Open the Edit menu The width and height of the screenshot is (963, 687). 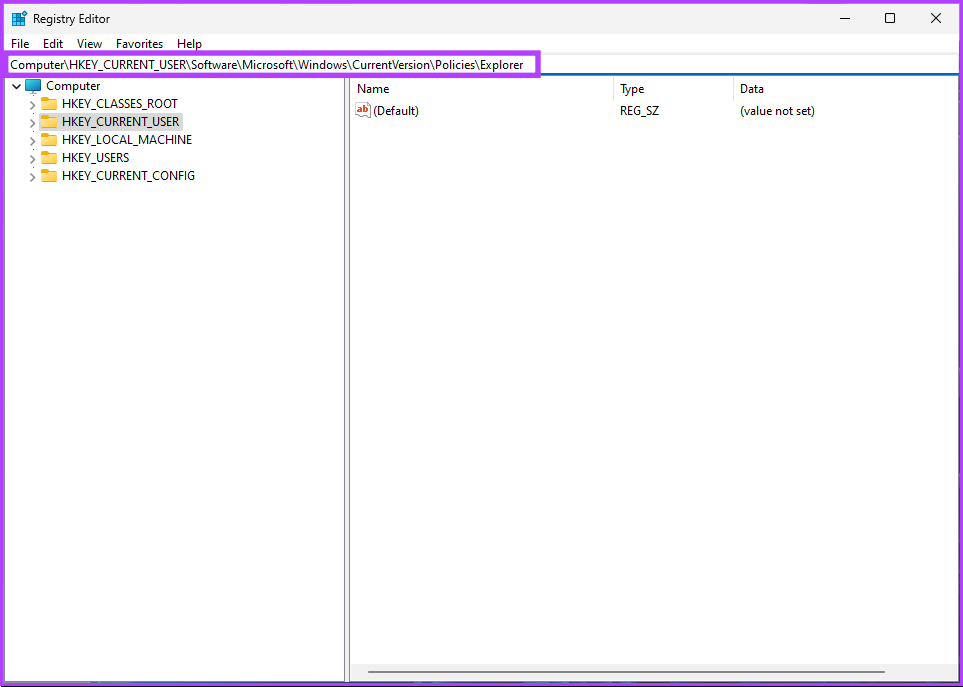click(x=53, y=44)
